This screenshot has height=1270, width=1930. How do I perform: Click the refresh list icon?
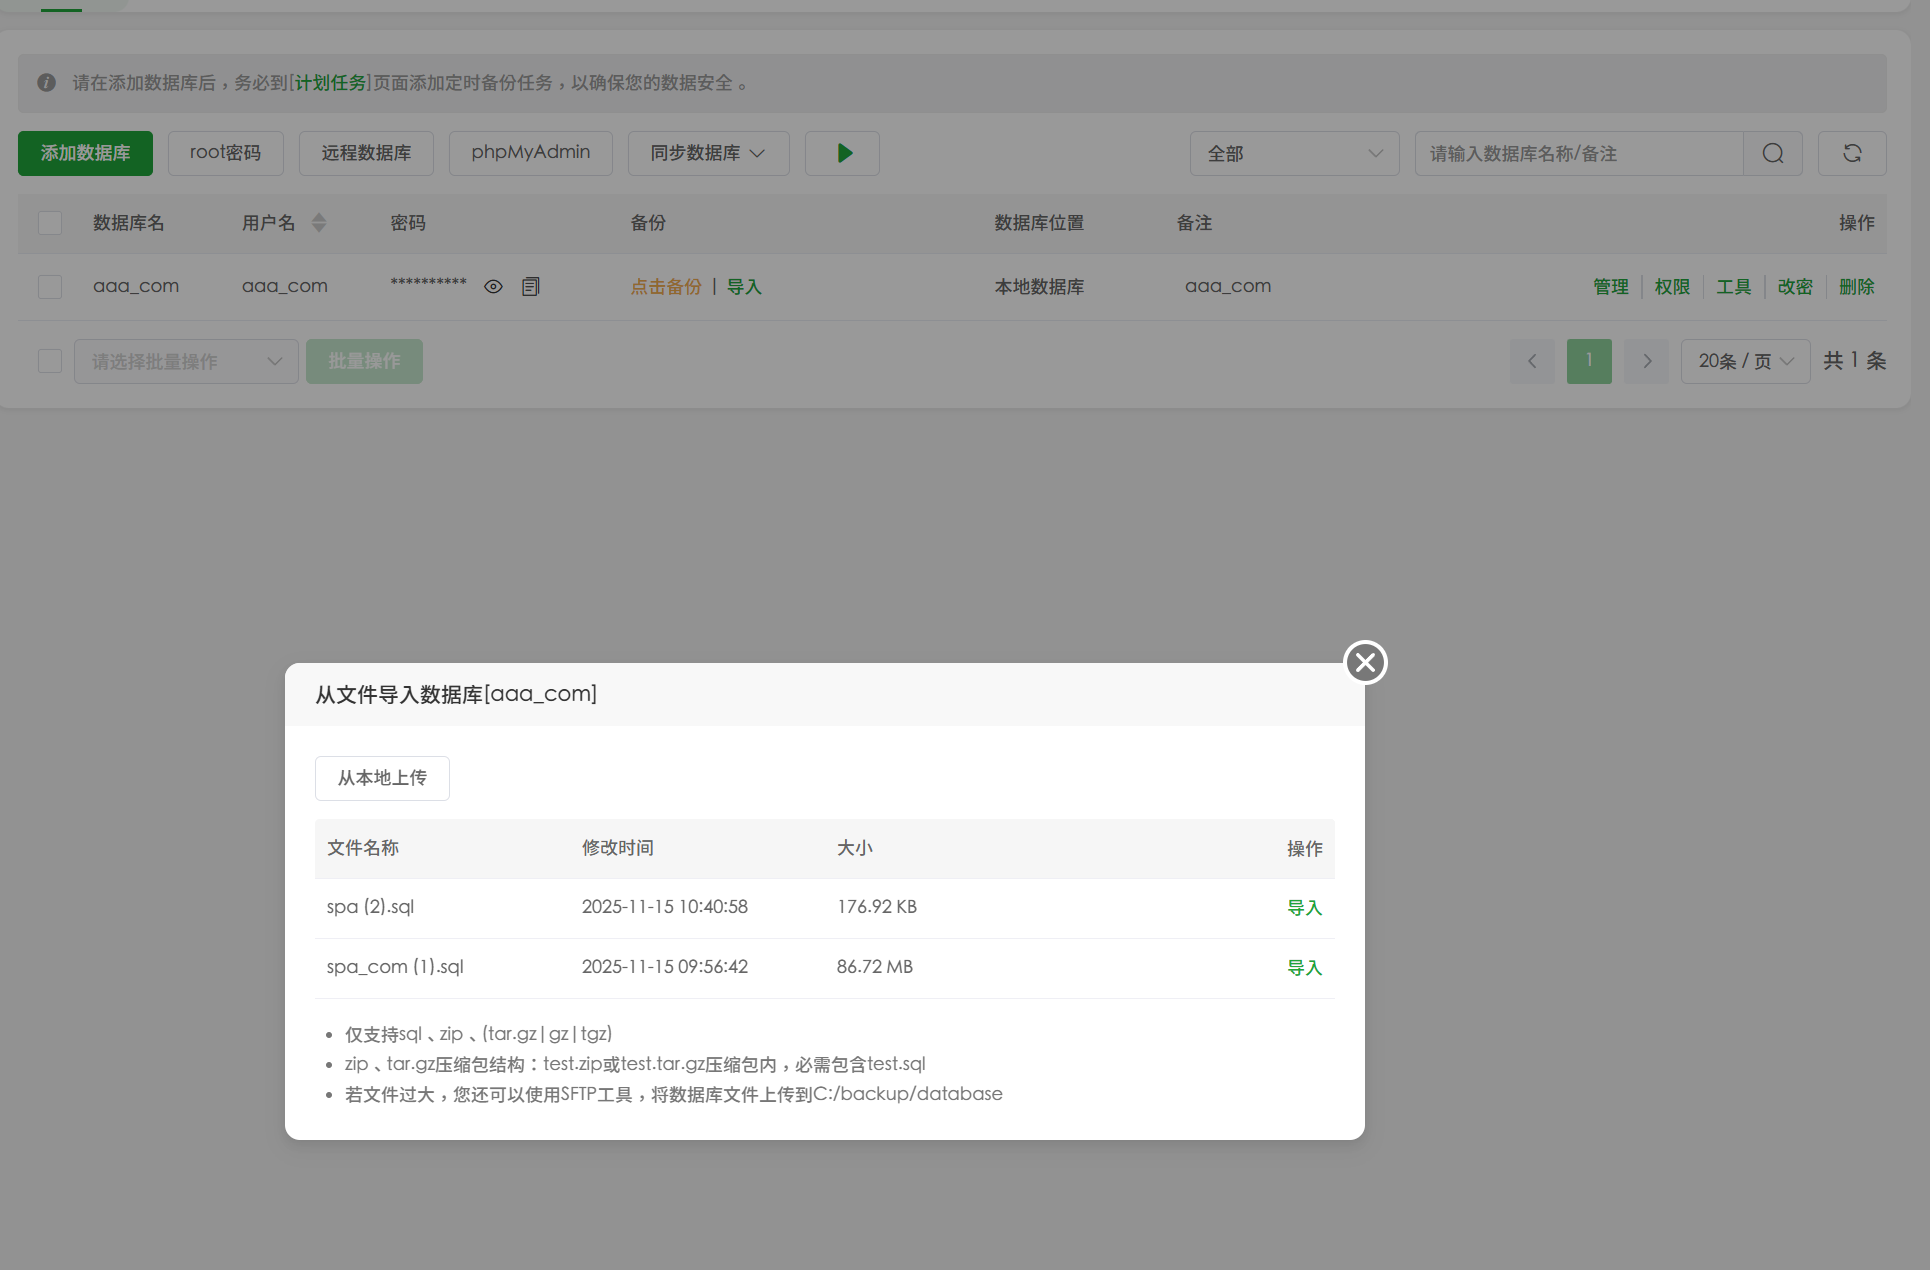click(x=1851, y=153)
